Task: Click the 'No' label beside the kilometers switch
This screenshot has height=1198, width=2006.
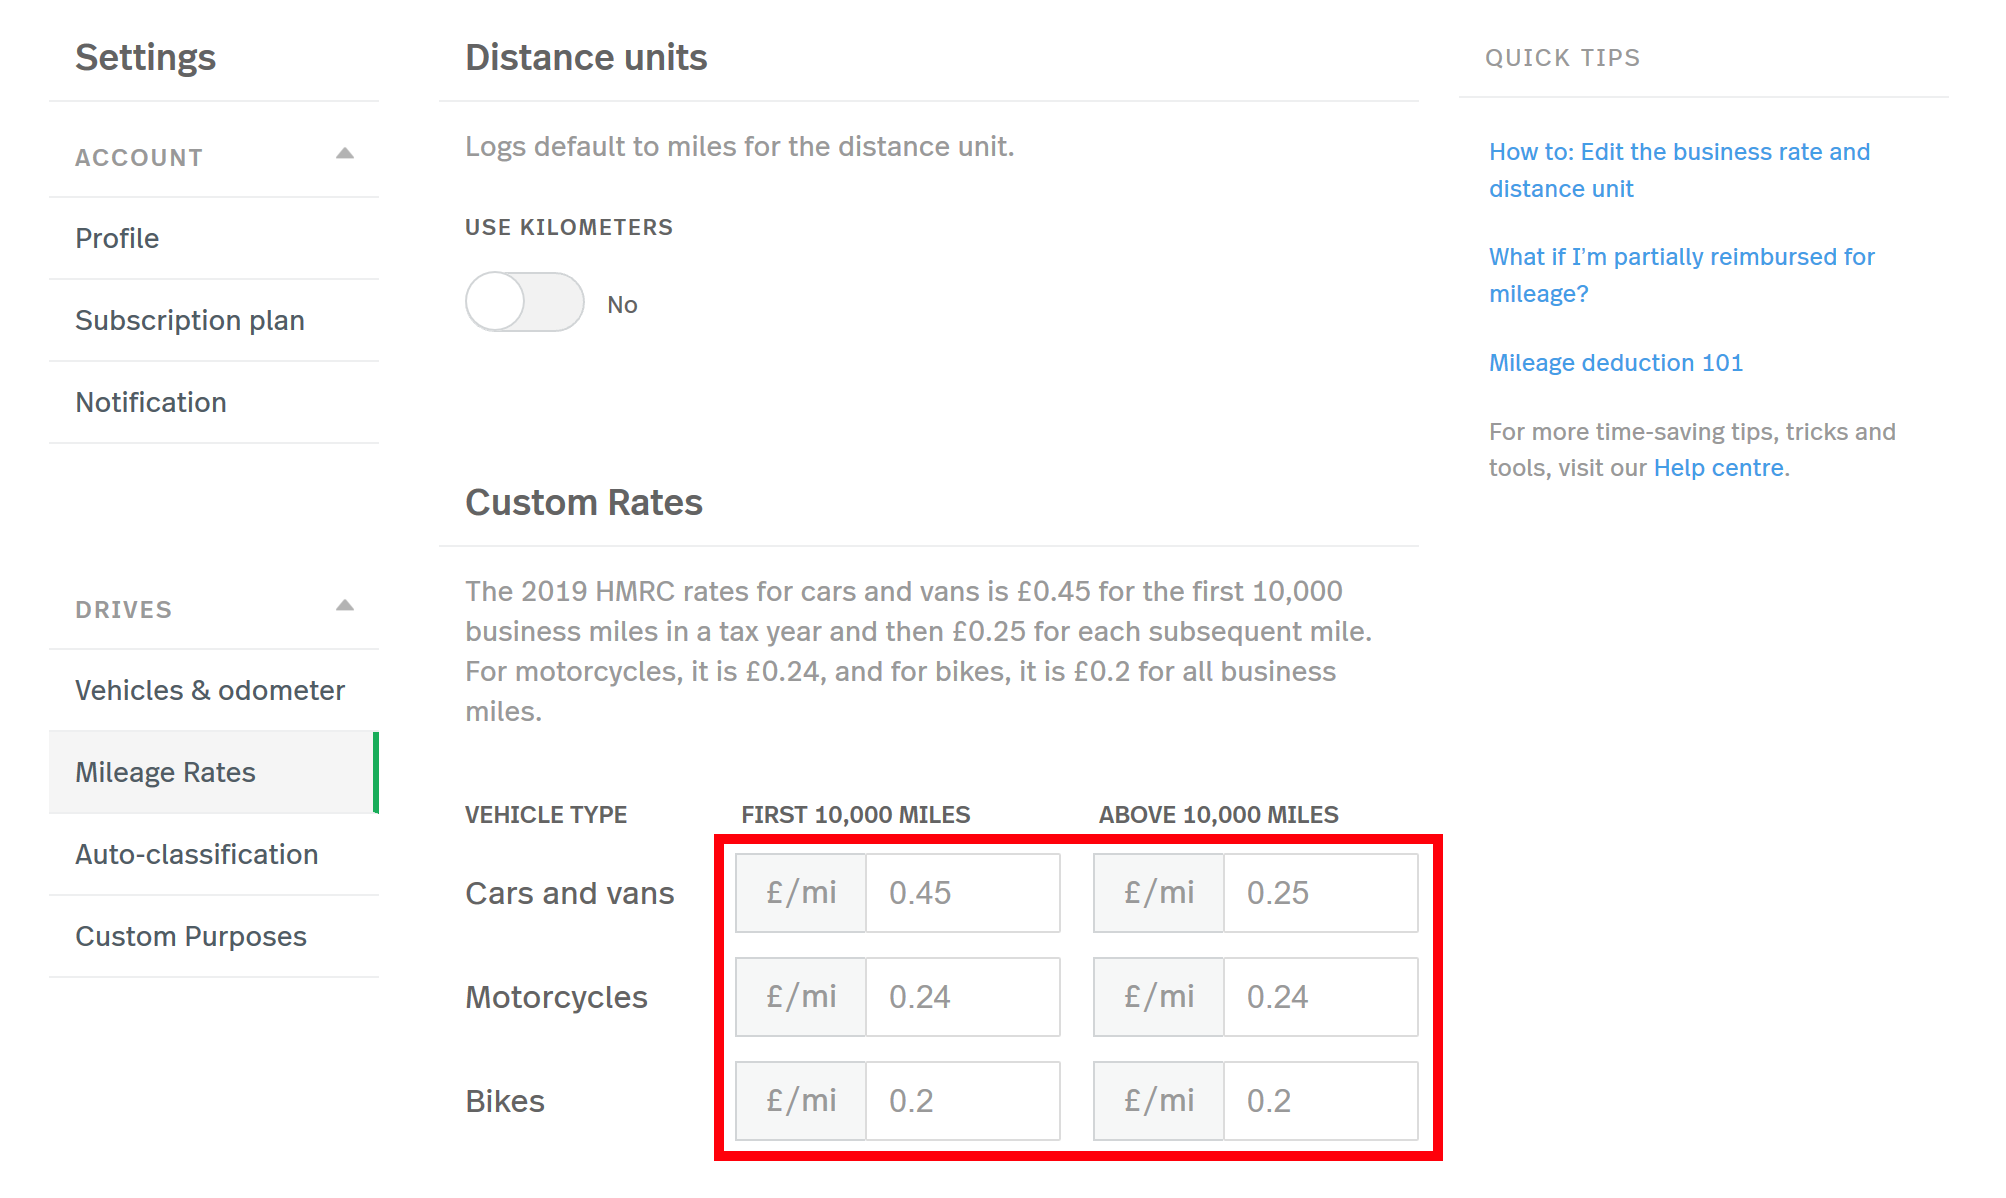Action: (622, 305)
